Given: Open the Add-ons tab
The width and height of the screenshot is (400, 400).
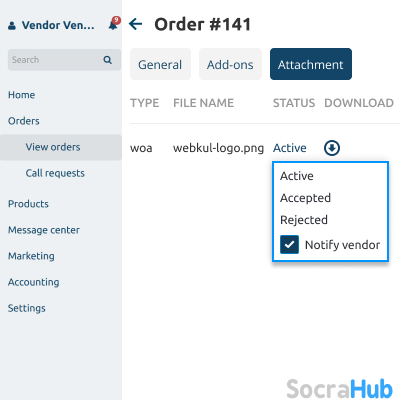Looking at the screenshot, I should pos(230,64).
